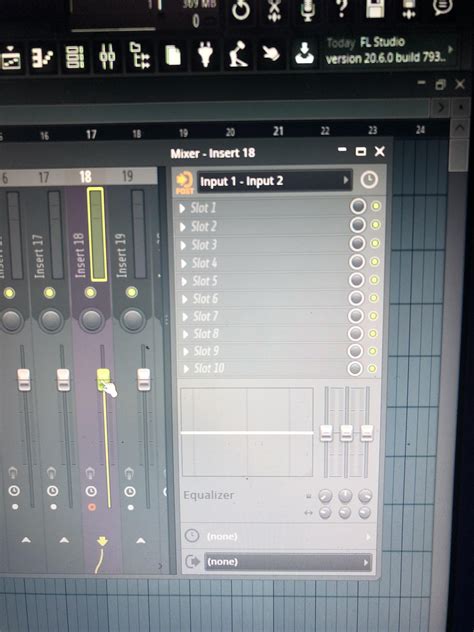Screen dimensions: 474x632
Task: Click the Insert 19 volume fader handle
Action: [144, 379]
